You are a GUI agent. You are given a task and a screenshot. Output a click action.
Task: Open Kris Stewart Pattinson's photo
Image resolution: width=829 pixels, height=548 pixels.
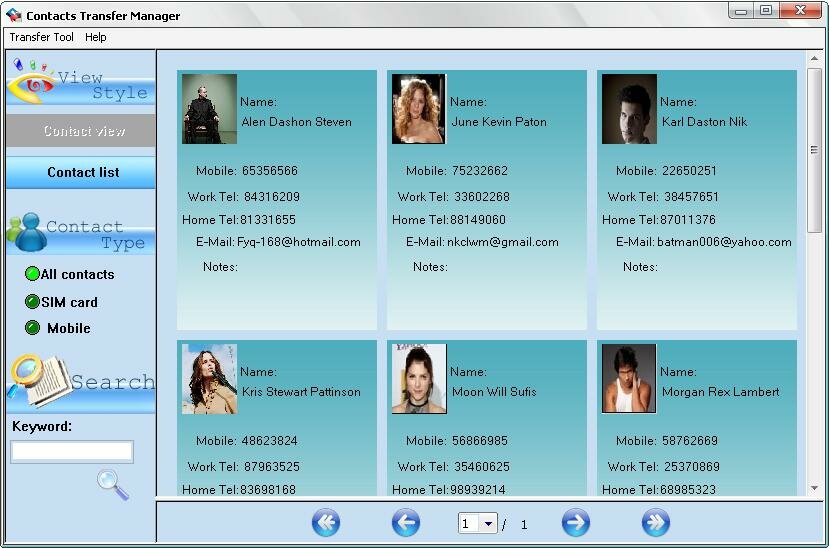click(x=209, y=379)
